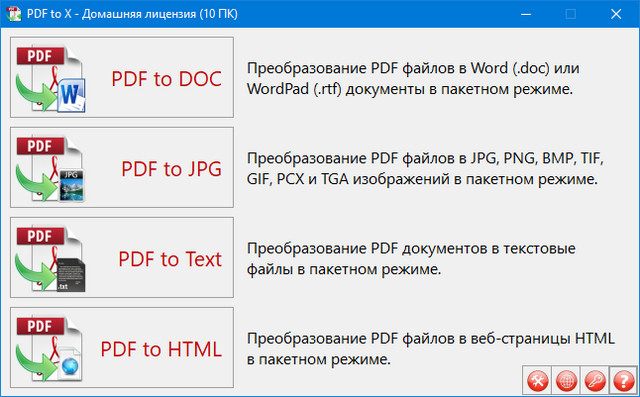Open help via the question mark icon

pyautogui.click(x=623, y=380)
